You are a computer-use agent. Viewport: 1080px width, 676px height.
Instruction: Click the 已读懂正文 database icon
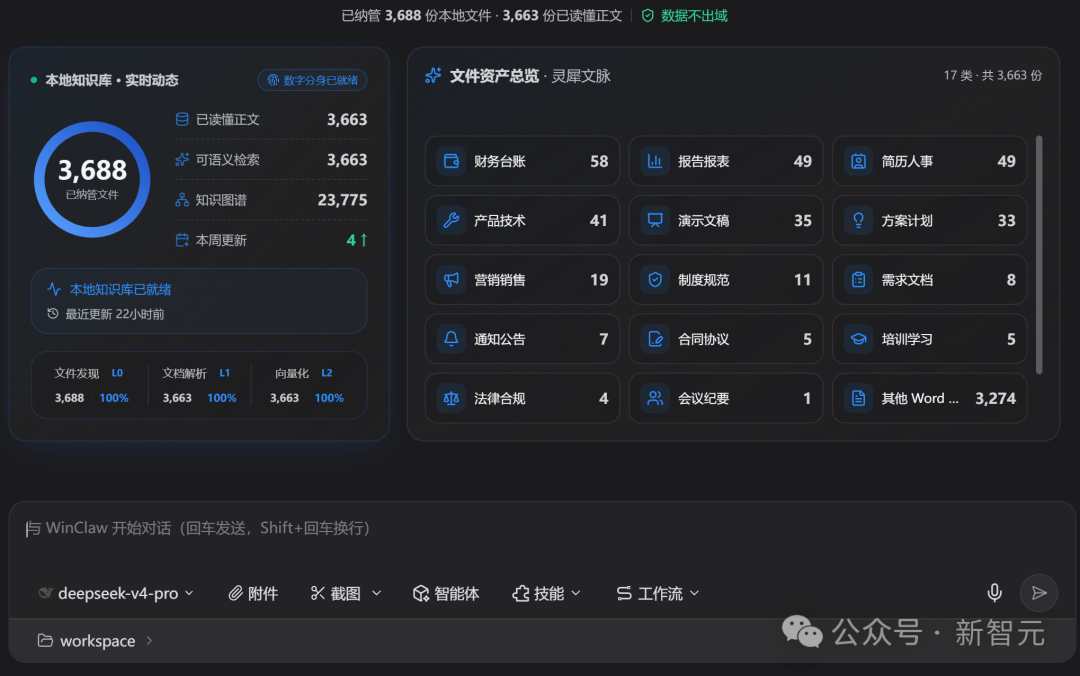[182, 119]
